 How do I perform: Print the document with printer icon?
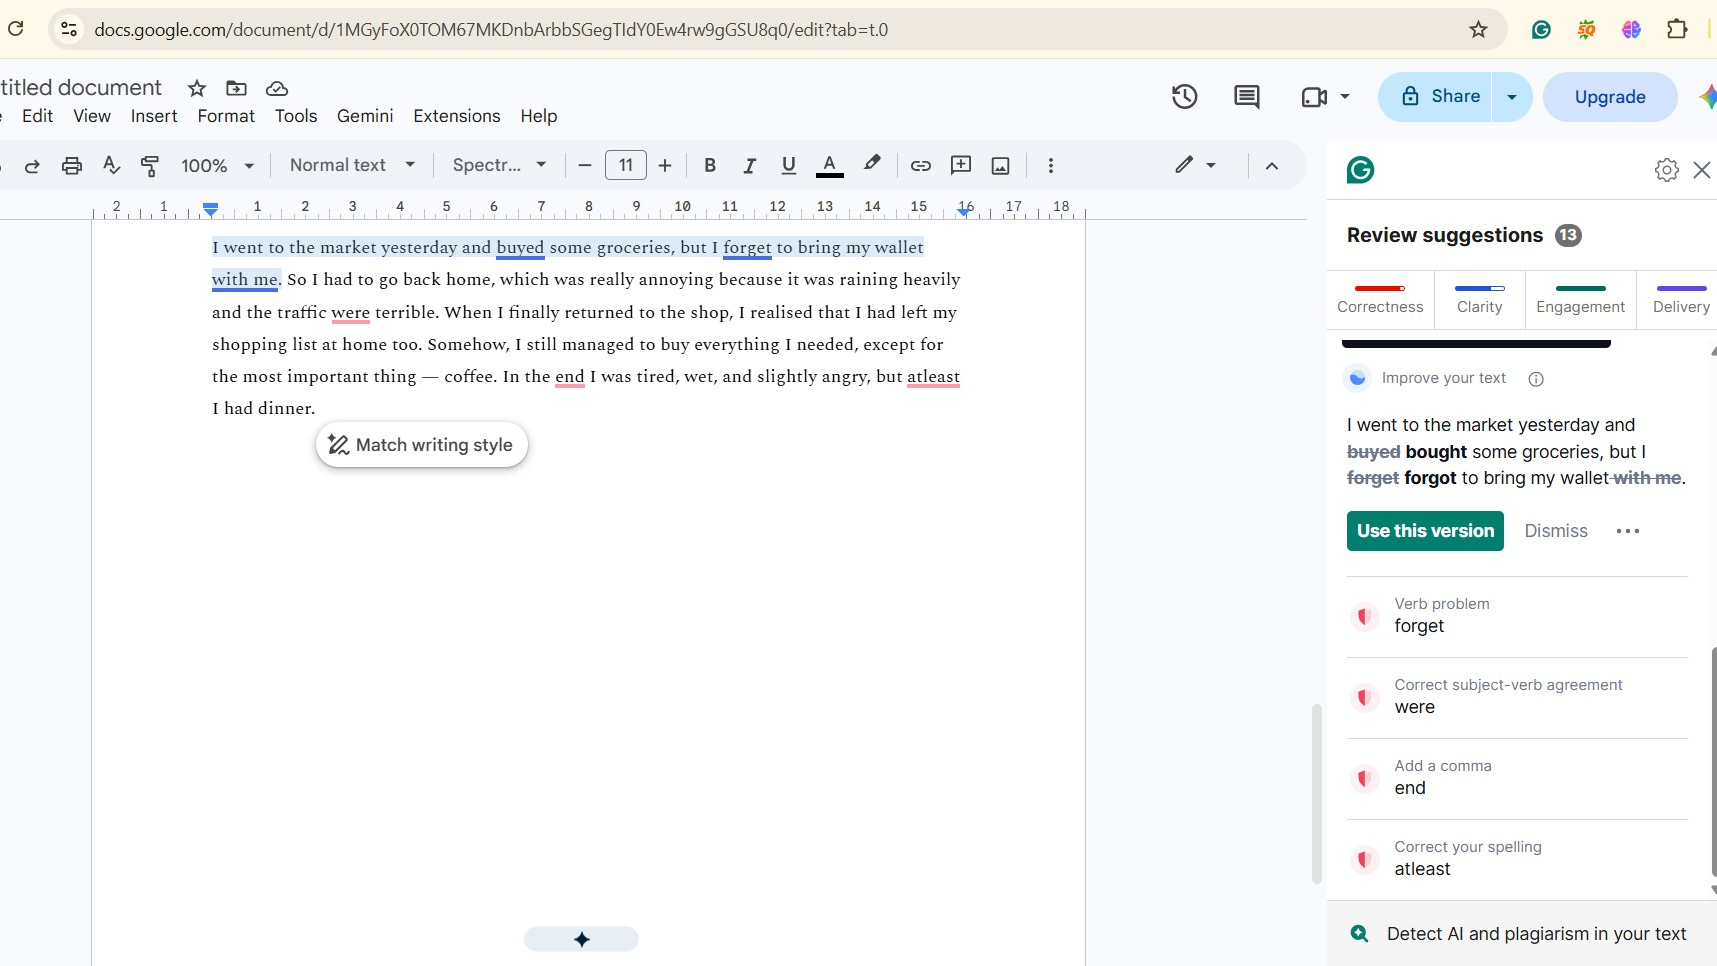[72, 166]
